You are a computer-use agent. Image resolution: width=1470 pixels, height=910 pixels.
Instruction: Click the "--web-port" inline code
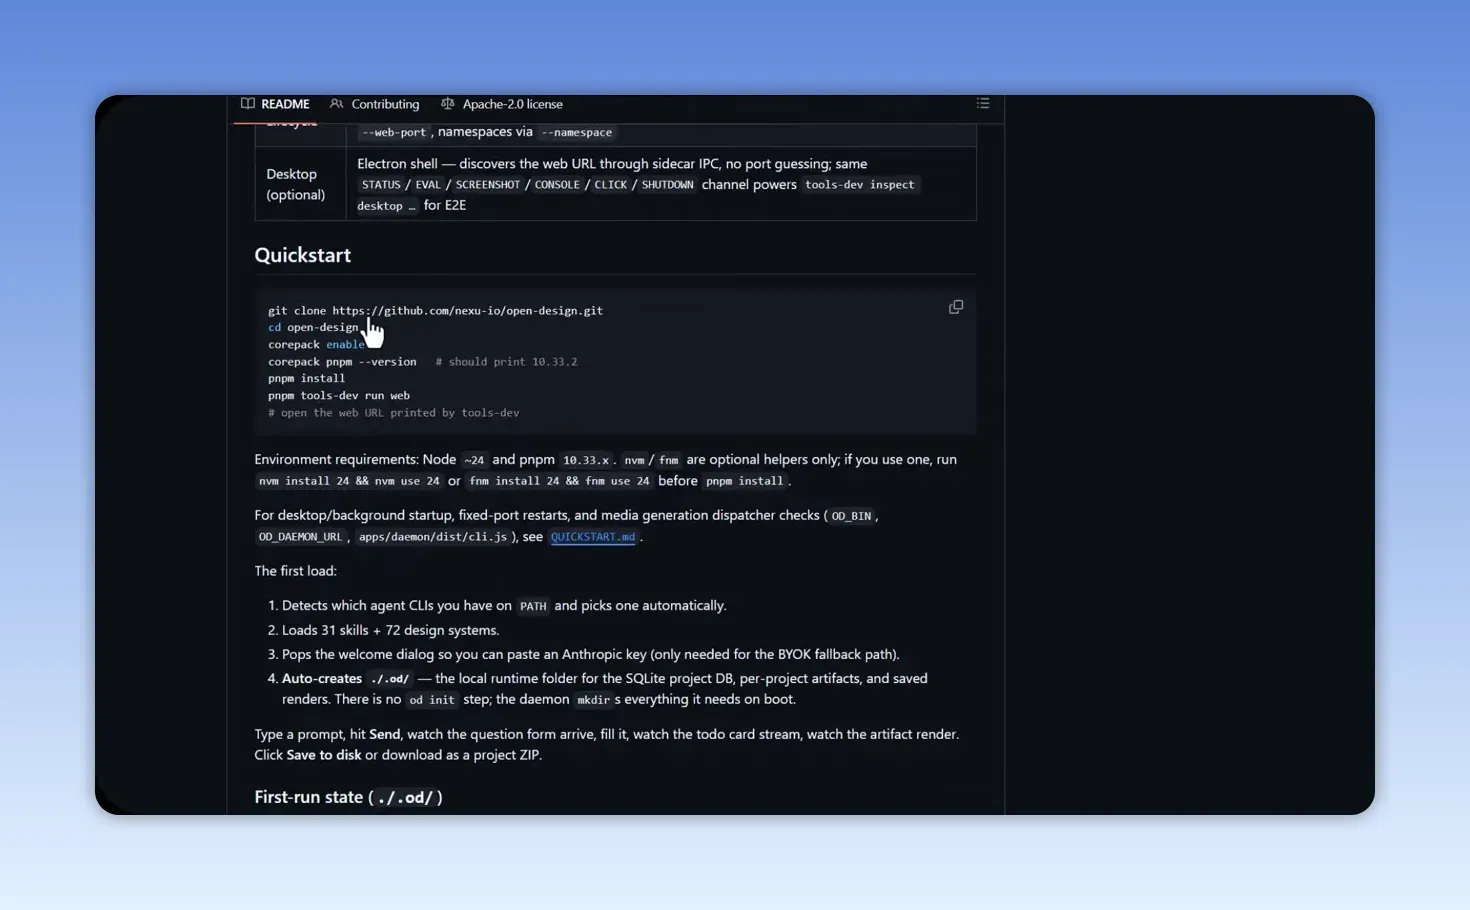coord(394,132)
